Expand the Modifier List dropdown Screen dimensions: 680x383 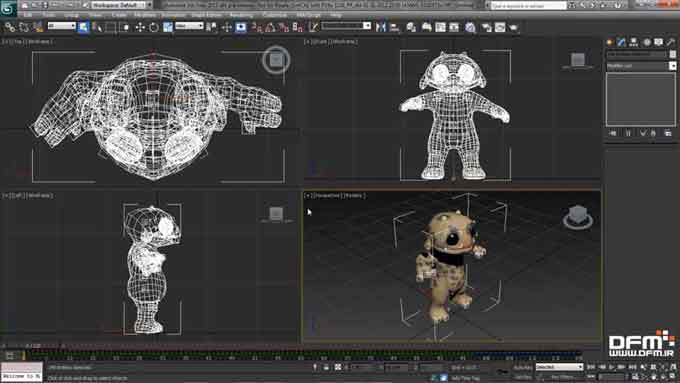click(641, 66)
